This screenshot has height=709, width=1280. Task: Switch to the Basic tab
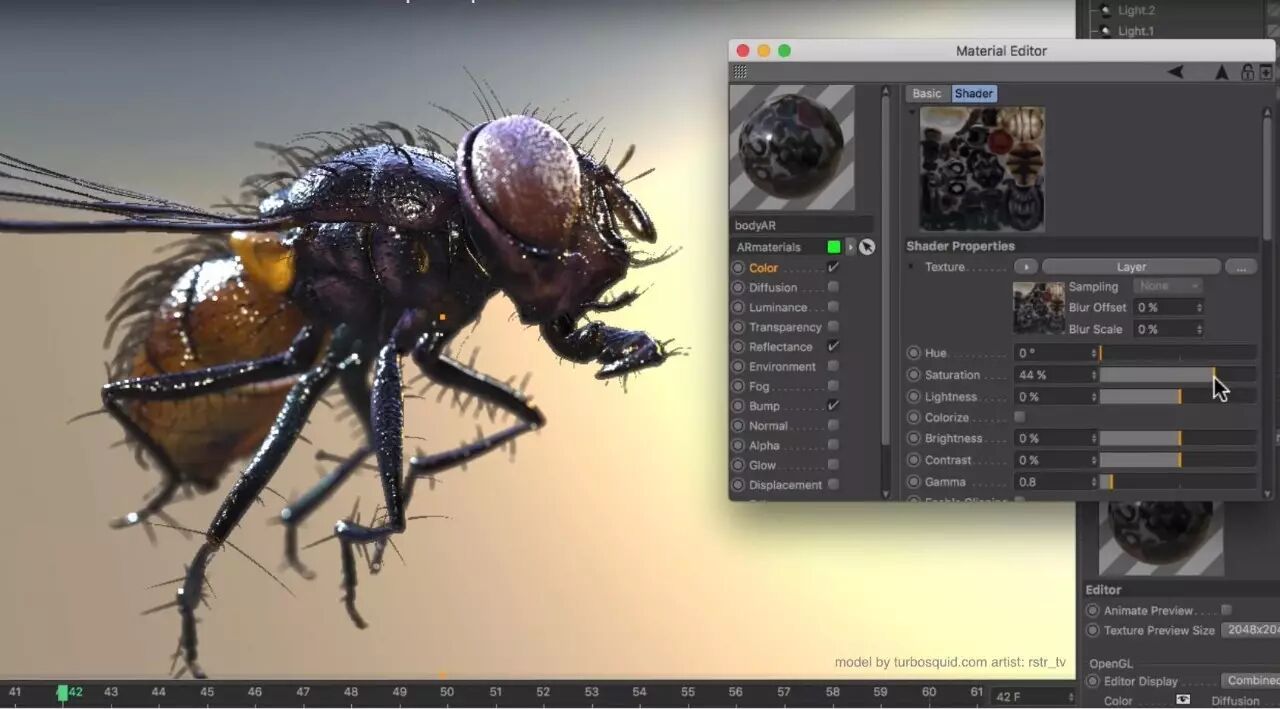coord(927,94)
